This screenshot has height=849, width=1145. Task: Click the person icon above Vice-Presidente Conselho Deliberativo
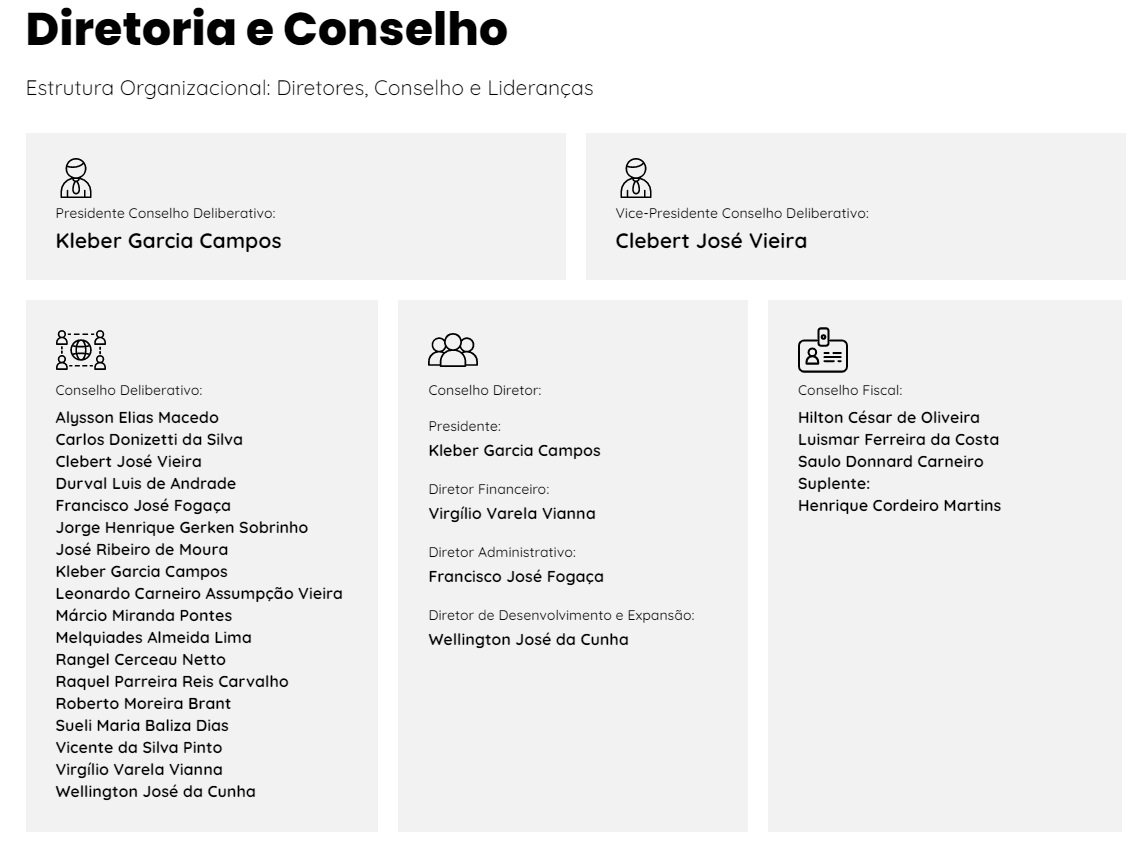pyautogui.click(x=635, y=178)
